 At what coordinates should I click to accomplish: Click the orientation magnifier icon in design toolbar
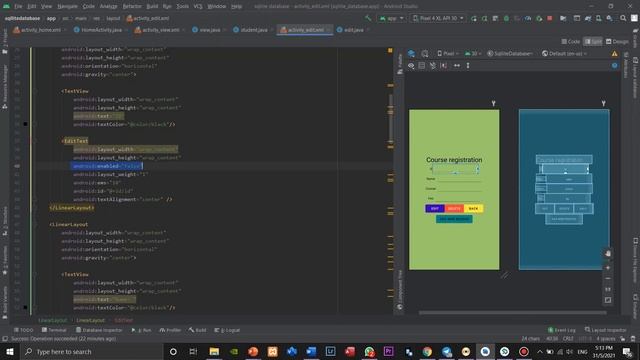pyautogui.click(x=425, y=53)
